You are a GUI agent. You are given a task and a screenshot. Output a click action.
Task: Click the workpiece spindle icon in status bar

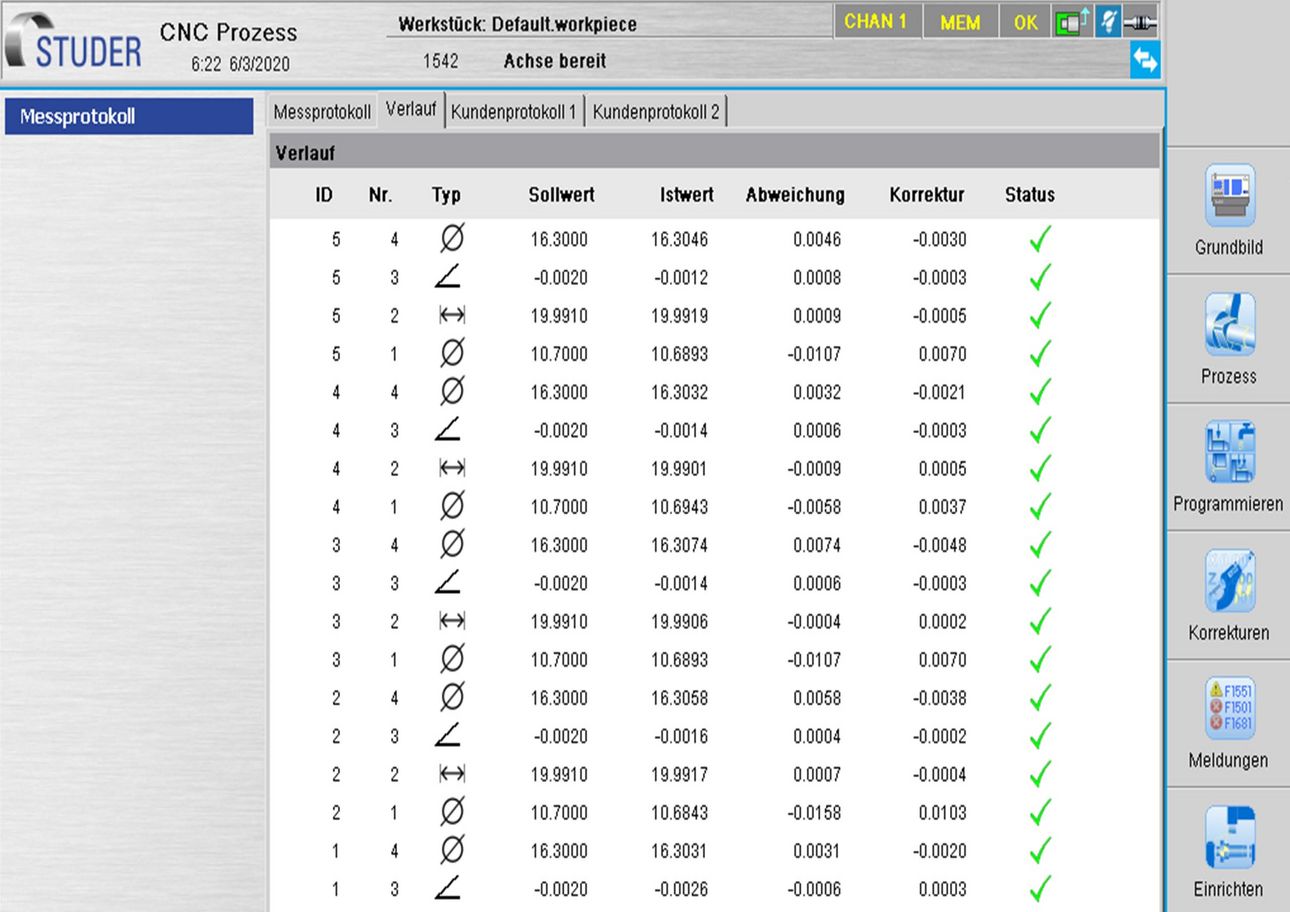click(x=1140, y=22)
